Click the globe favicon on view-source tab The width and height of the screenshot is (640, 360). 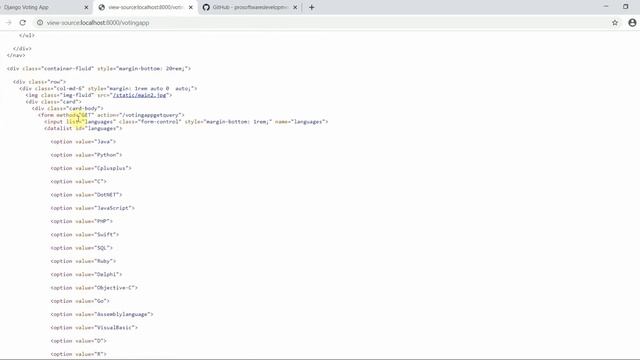click(102, 7)
